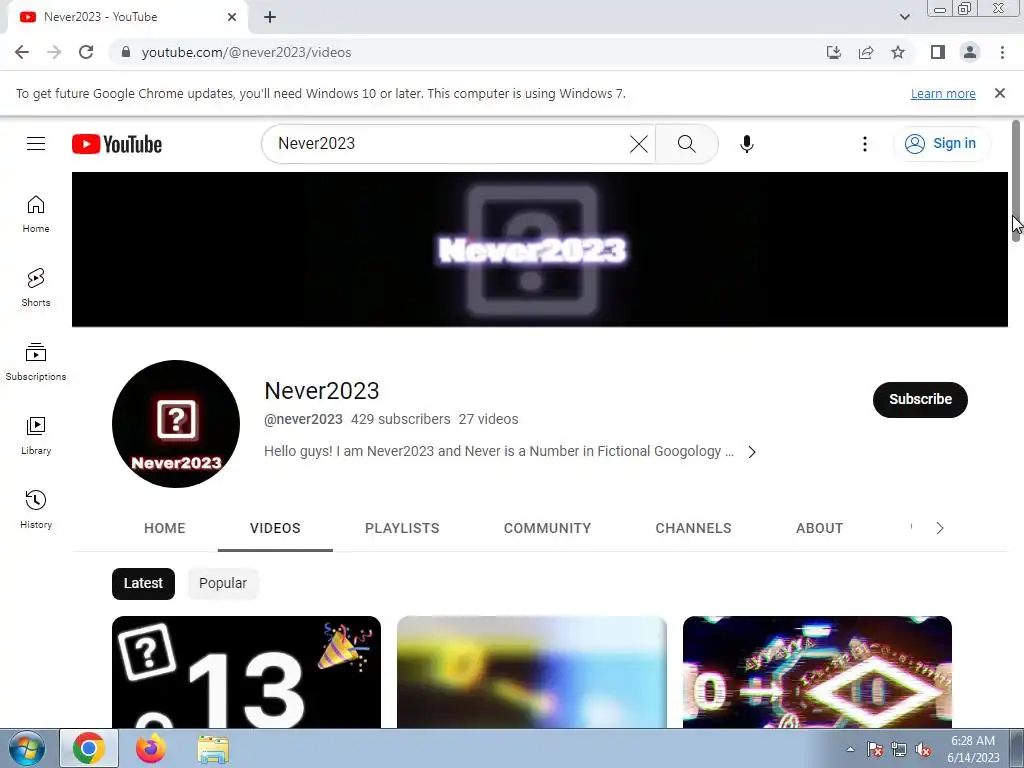Image resolution: width=1024 pixels, height=768 pixels.
Task: Select the Popular filter chip
Action: click(x=223, y=584)
